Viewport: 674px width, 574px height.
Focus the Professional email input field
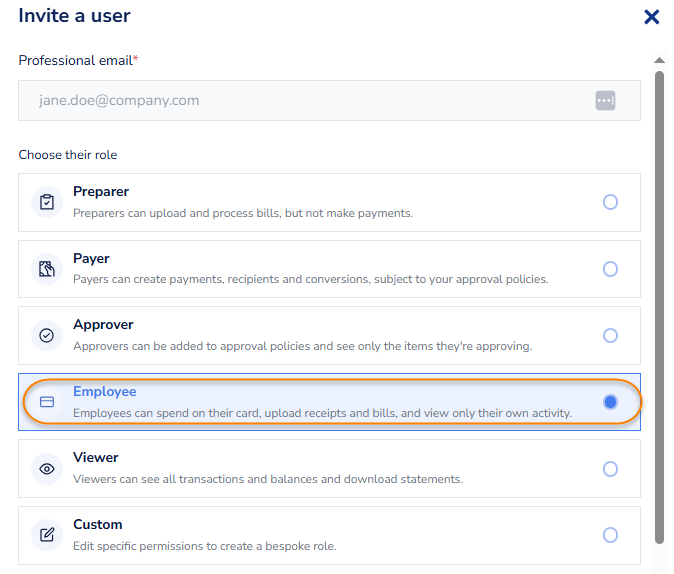click(x=300, y=100)
